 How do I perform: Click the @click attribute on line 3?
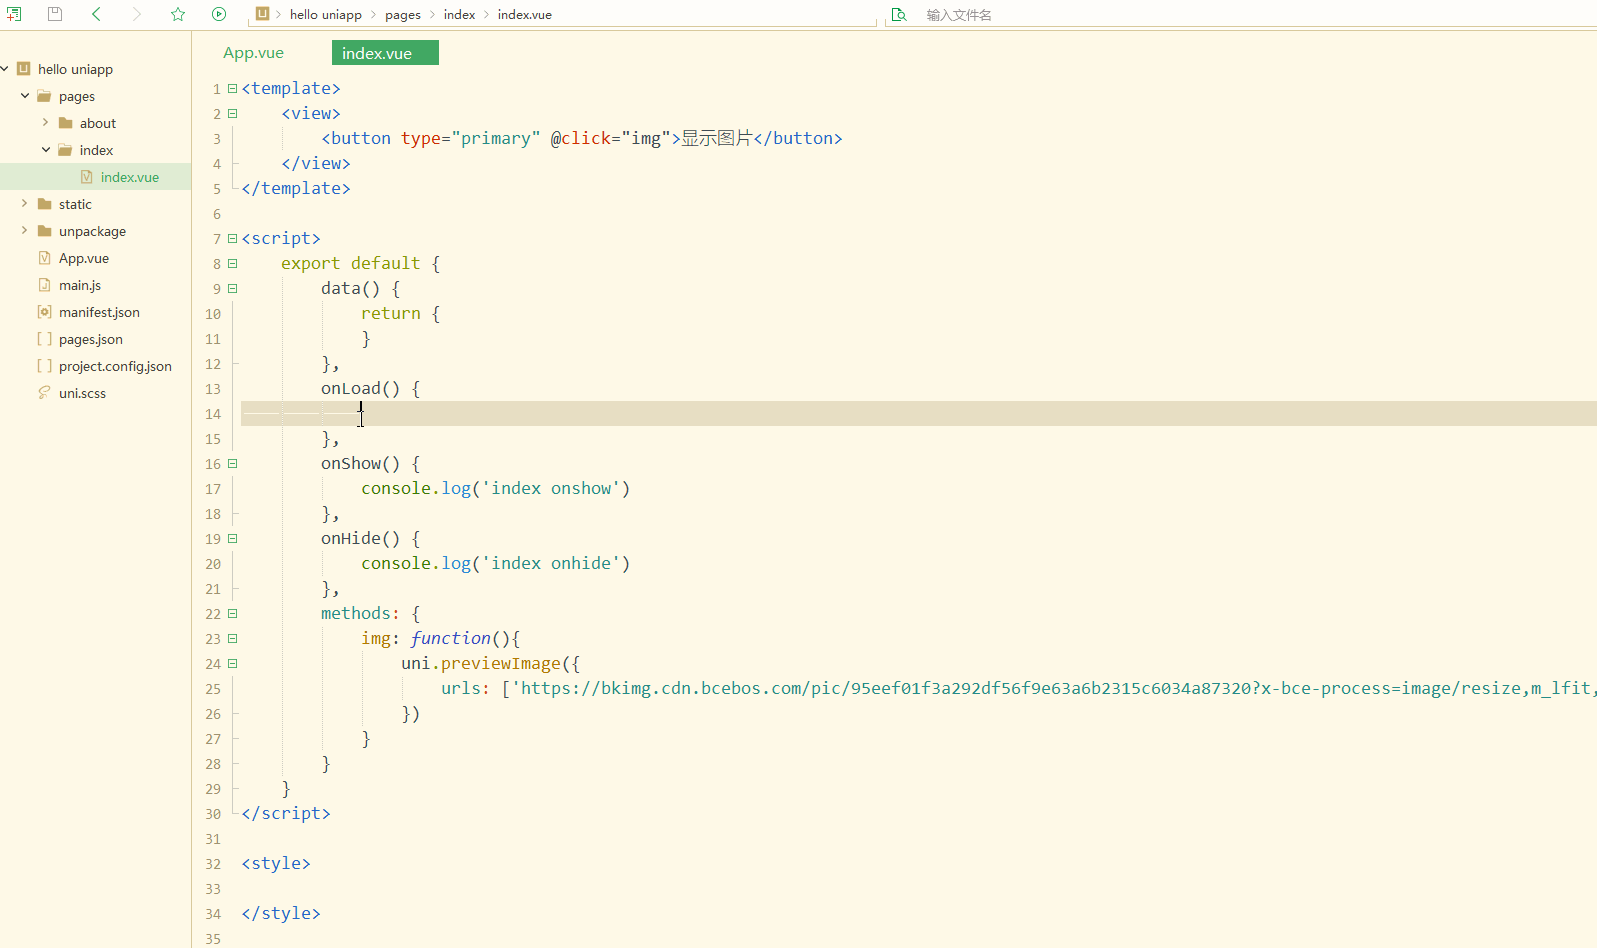coord(581,138)
